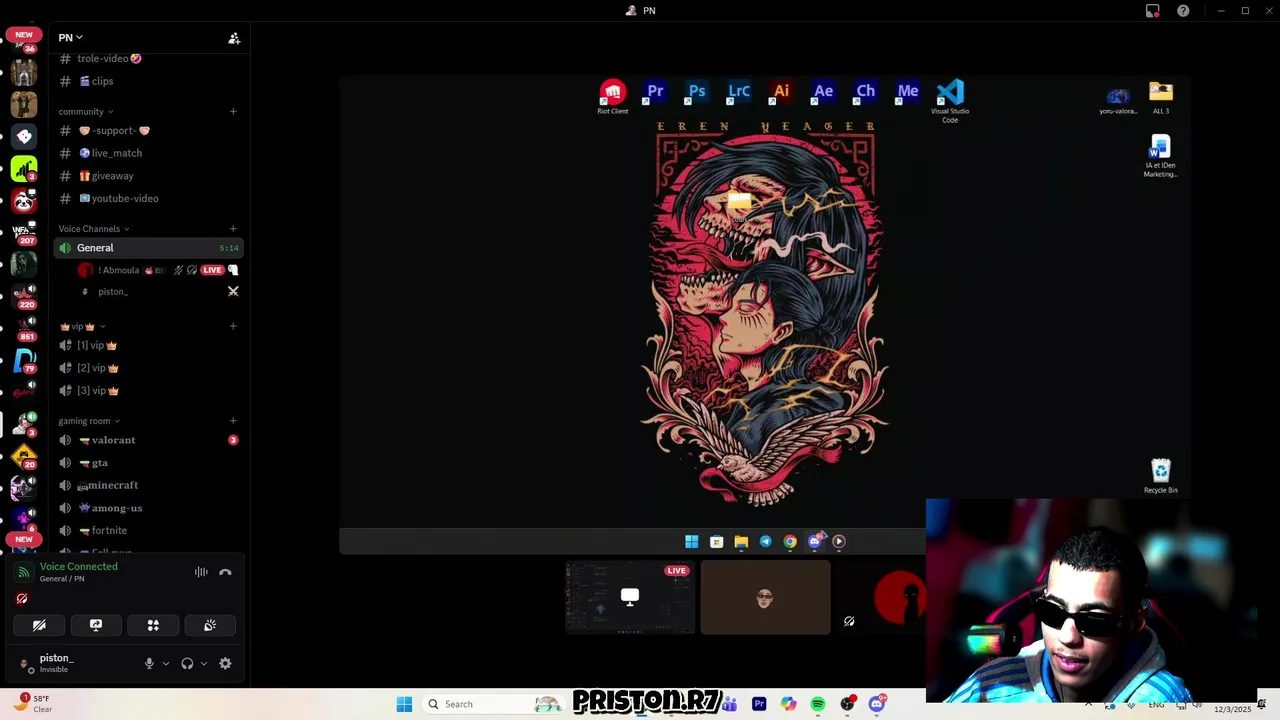
Task: Select the General voice channel
Action: point(148,248)
